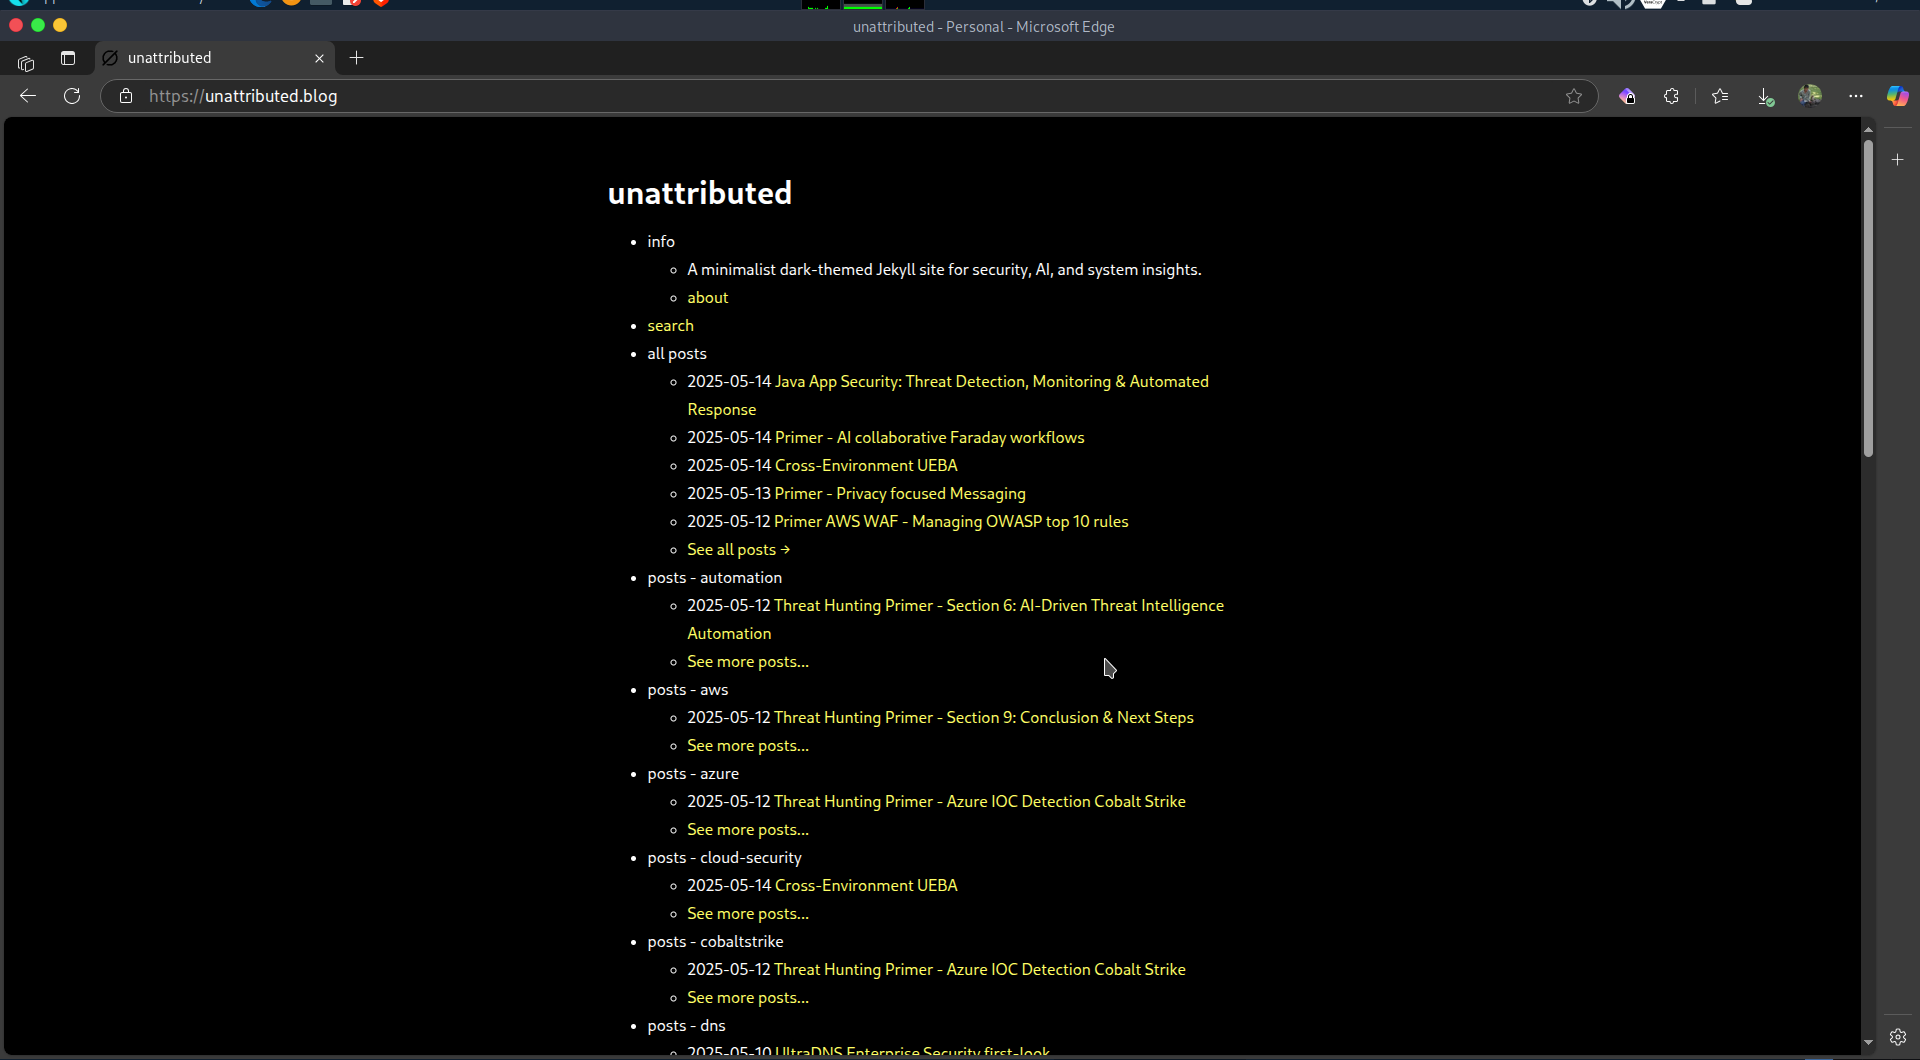Refresh the unattributed.blog page
Screen dimensions: 1920x1060
point(72,96)
